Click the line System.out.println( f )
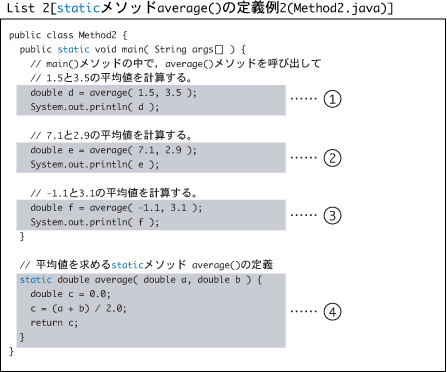This screenshot has height=372, width=447. (x=95, y=222)
